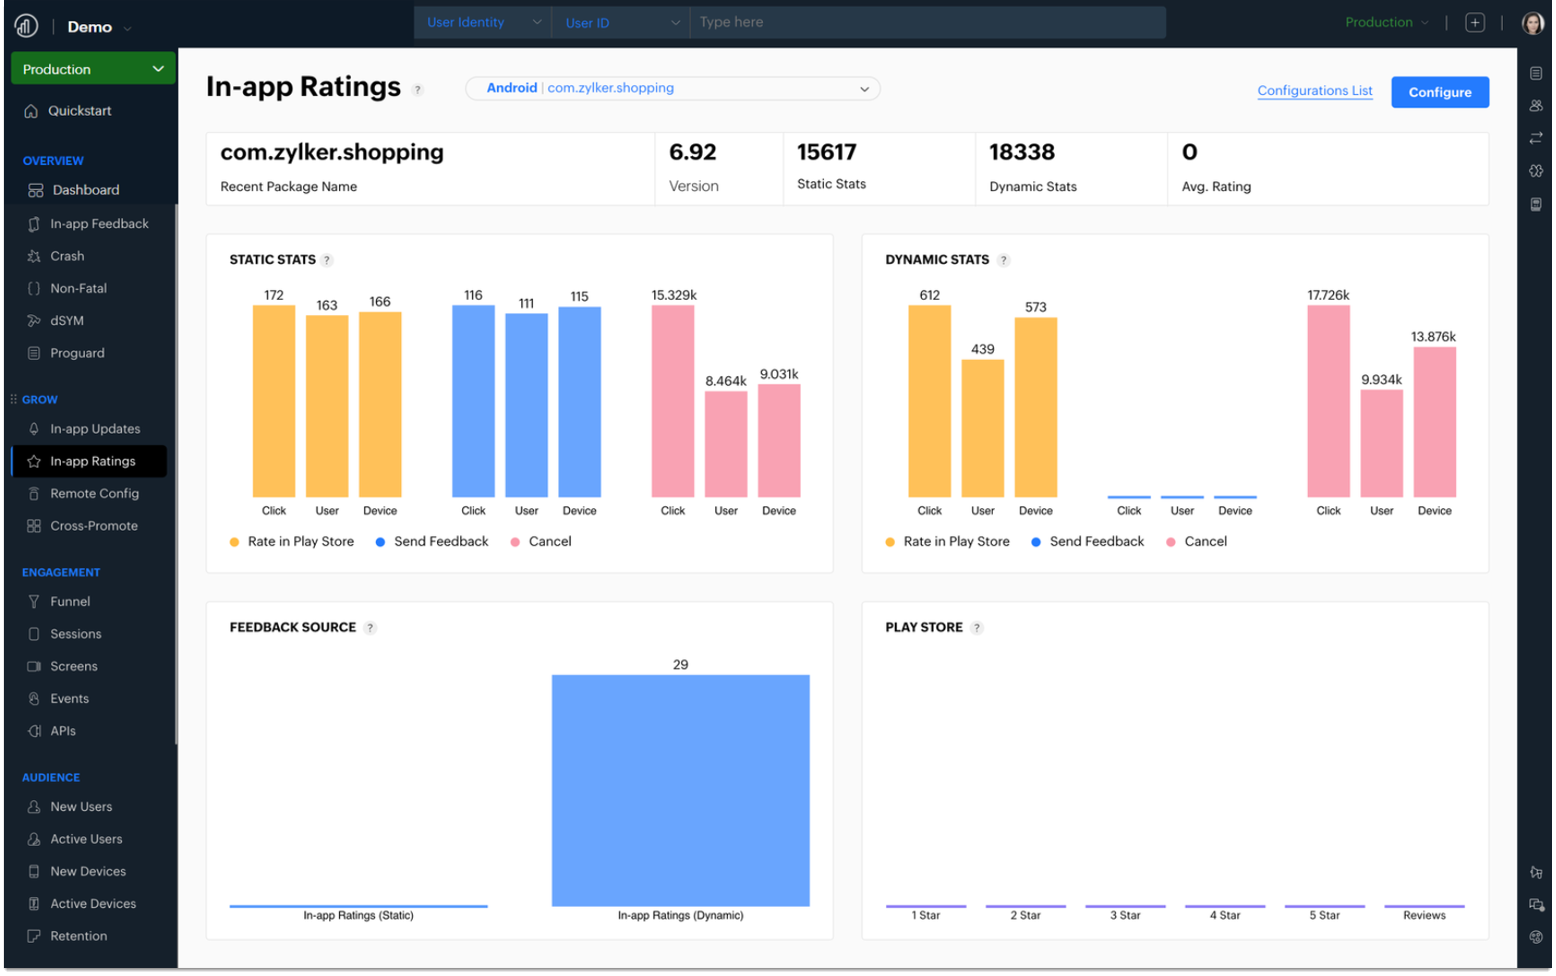This screenshot has width=1556, height=976.
Task: Click the blue Dynamic In-app Ratings bar
Action: 680,790
